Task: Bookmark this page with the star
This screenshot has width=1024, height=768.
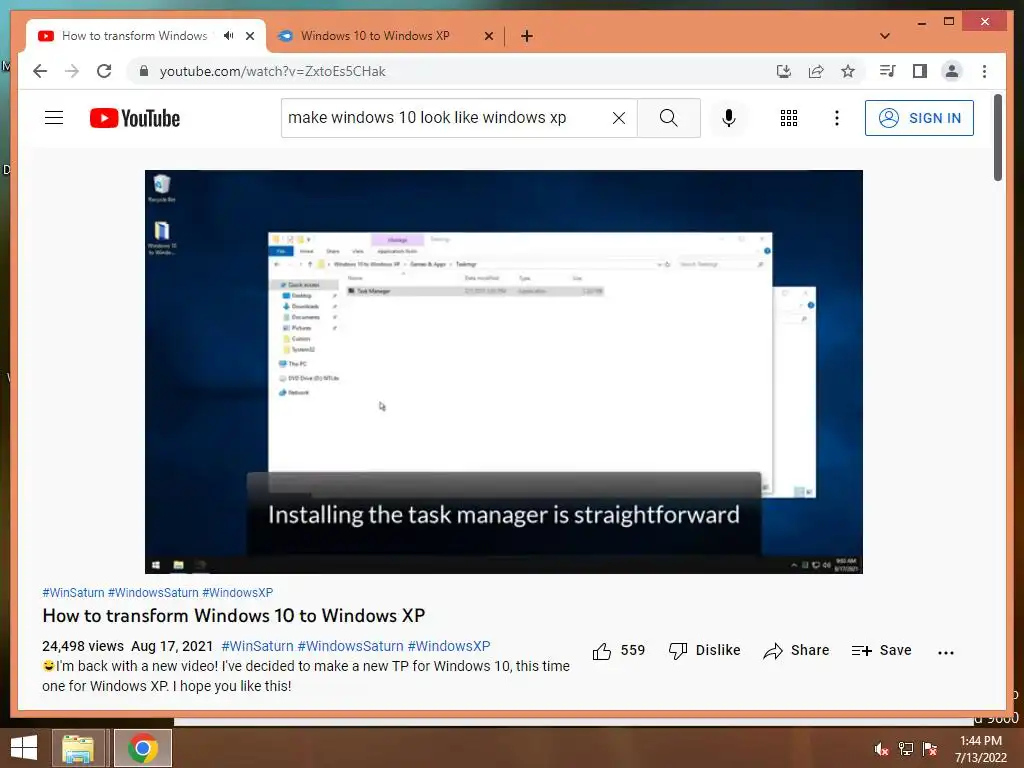Action: pos(848,71)
